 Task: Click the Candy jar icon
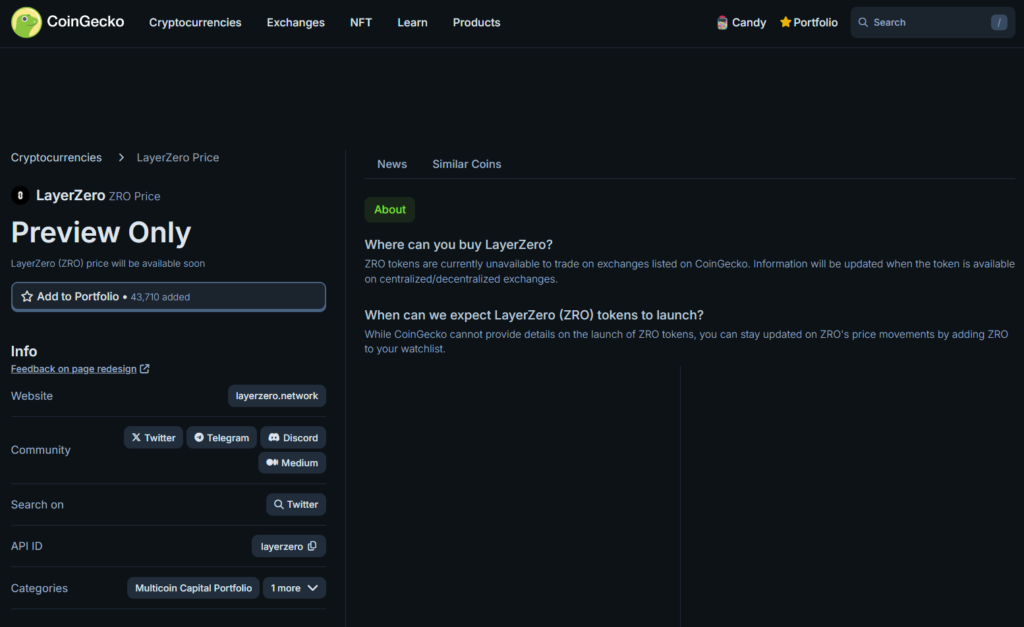click(722, 23)
